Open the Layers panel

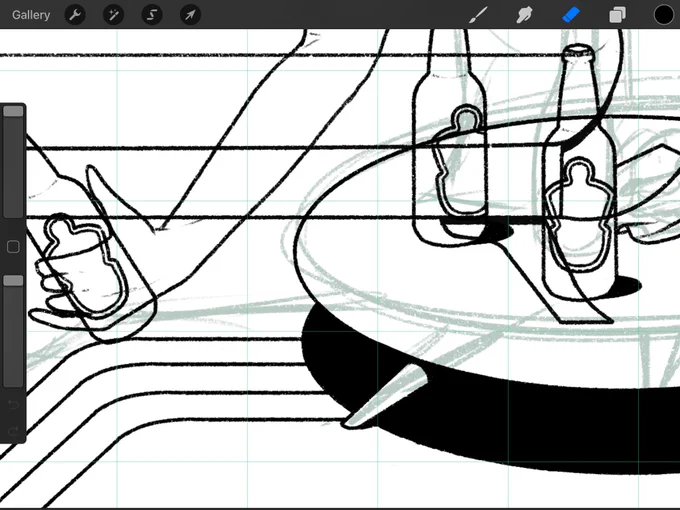click(618, 15)
